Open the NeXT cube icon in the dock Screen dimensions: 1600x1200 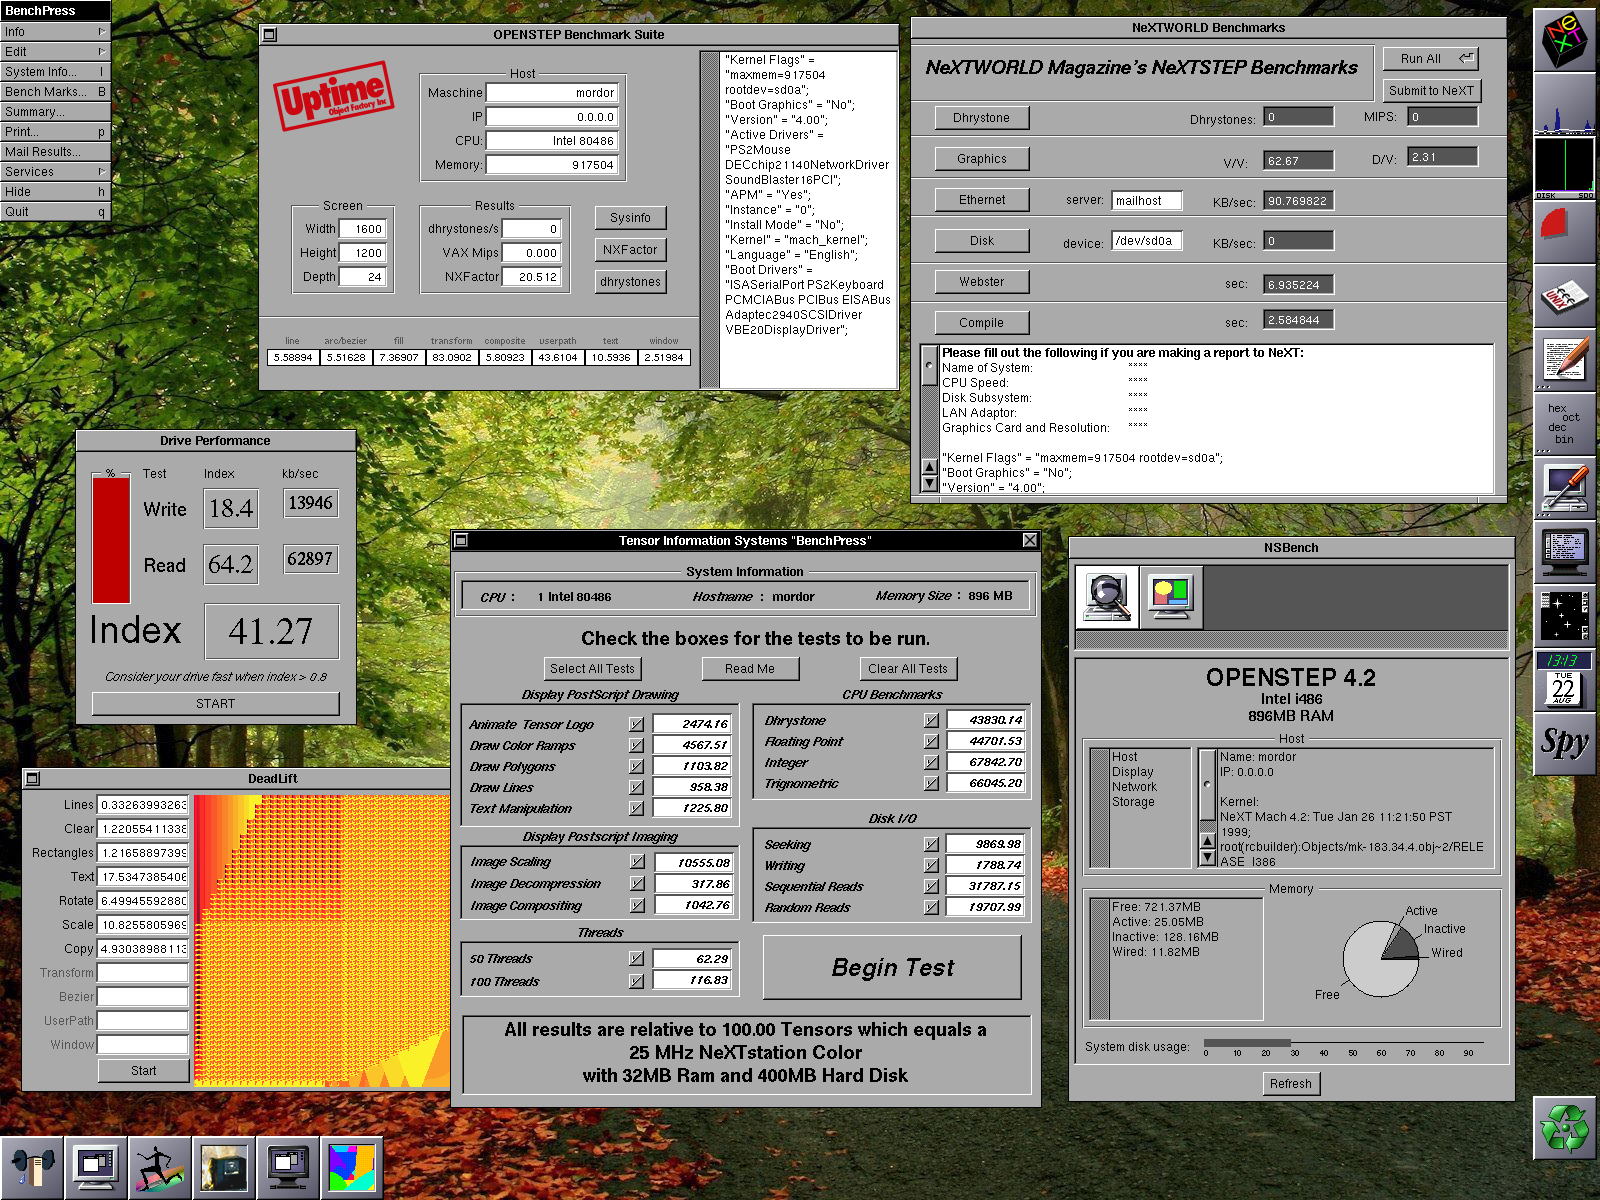pos(1565,40)
